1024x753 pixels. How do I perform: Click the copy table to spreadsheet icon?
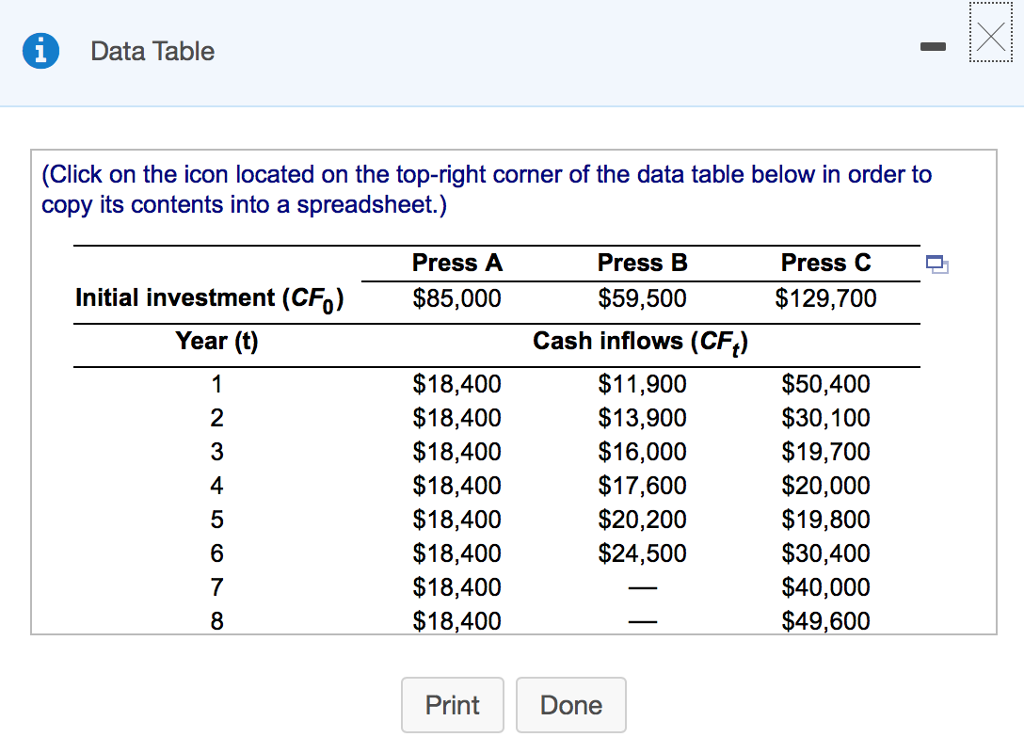point(937,264)
